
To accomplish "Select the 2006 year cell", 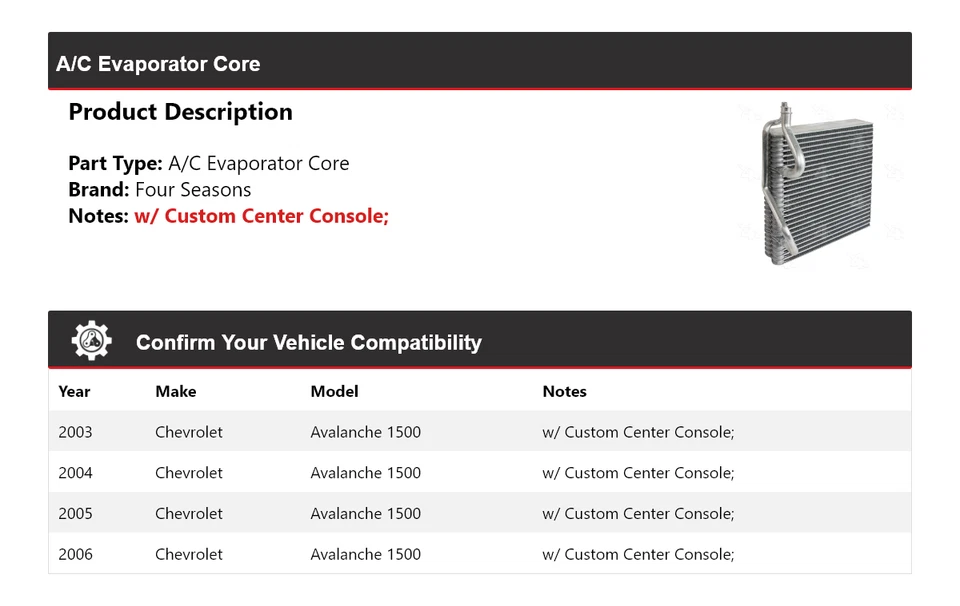I will pyautogui.click(x=75, y=554).
